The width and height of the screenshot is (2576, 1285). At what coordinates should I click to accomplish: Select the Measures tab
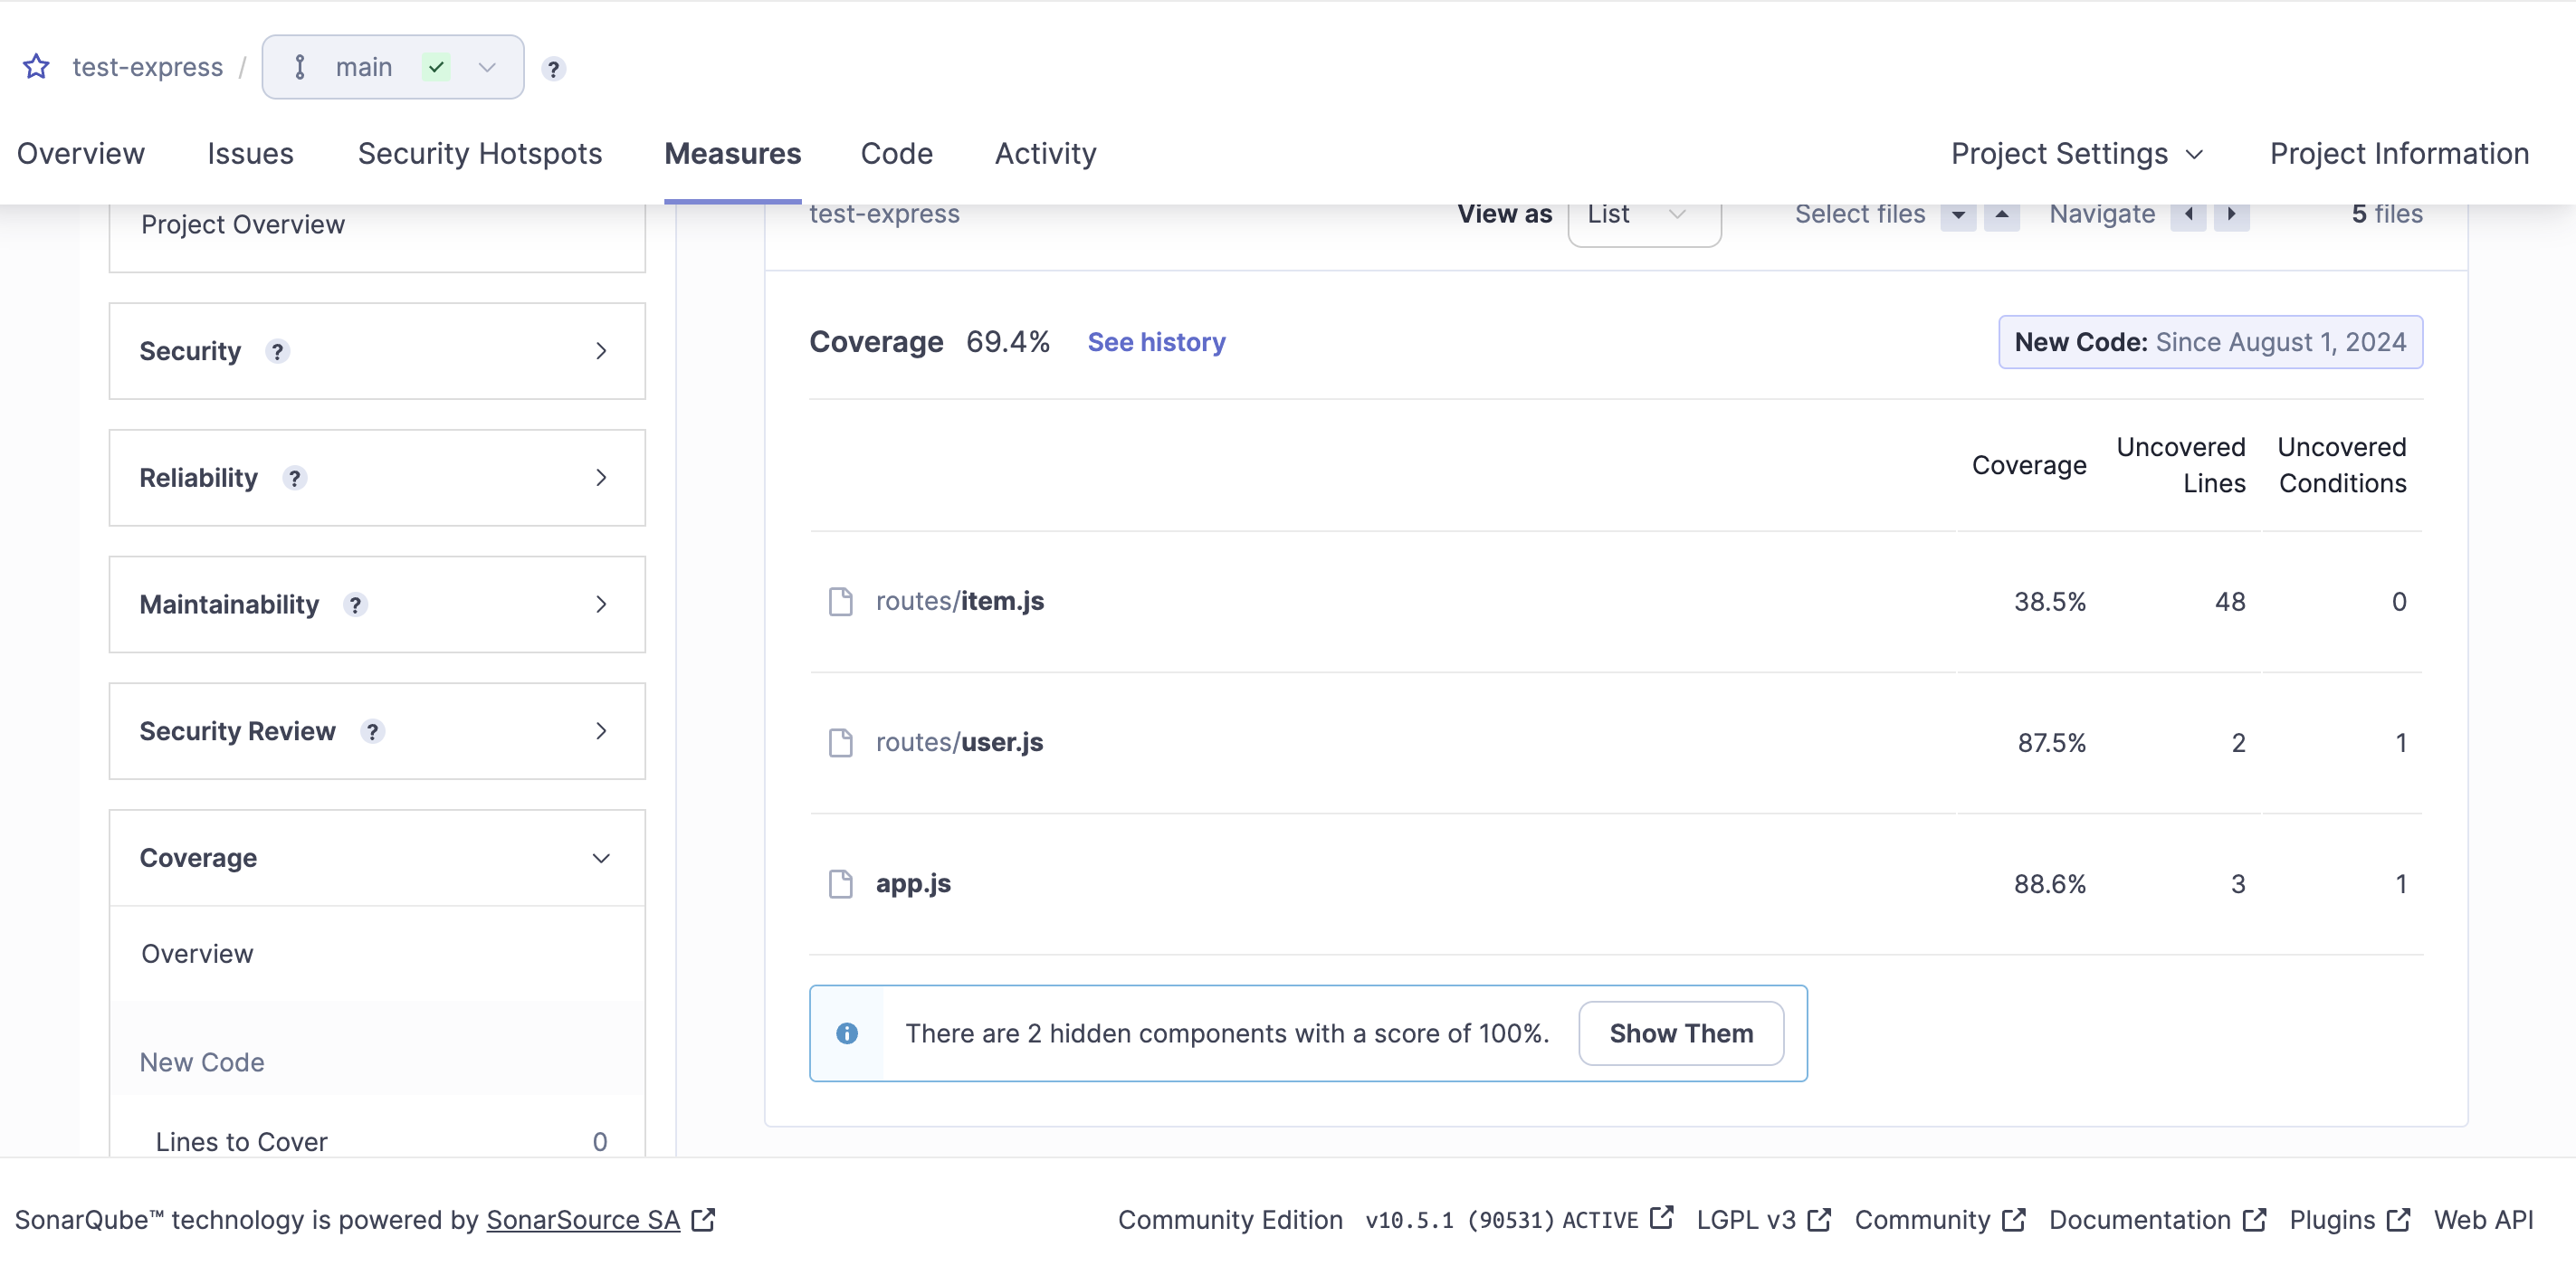(x=733, y=154)
